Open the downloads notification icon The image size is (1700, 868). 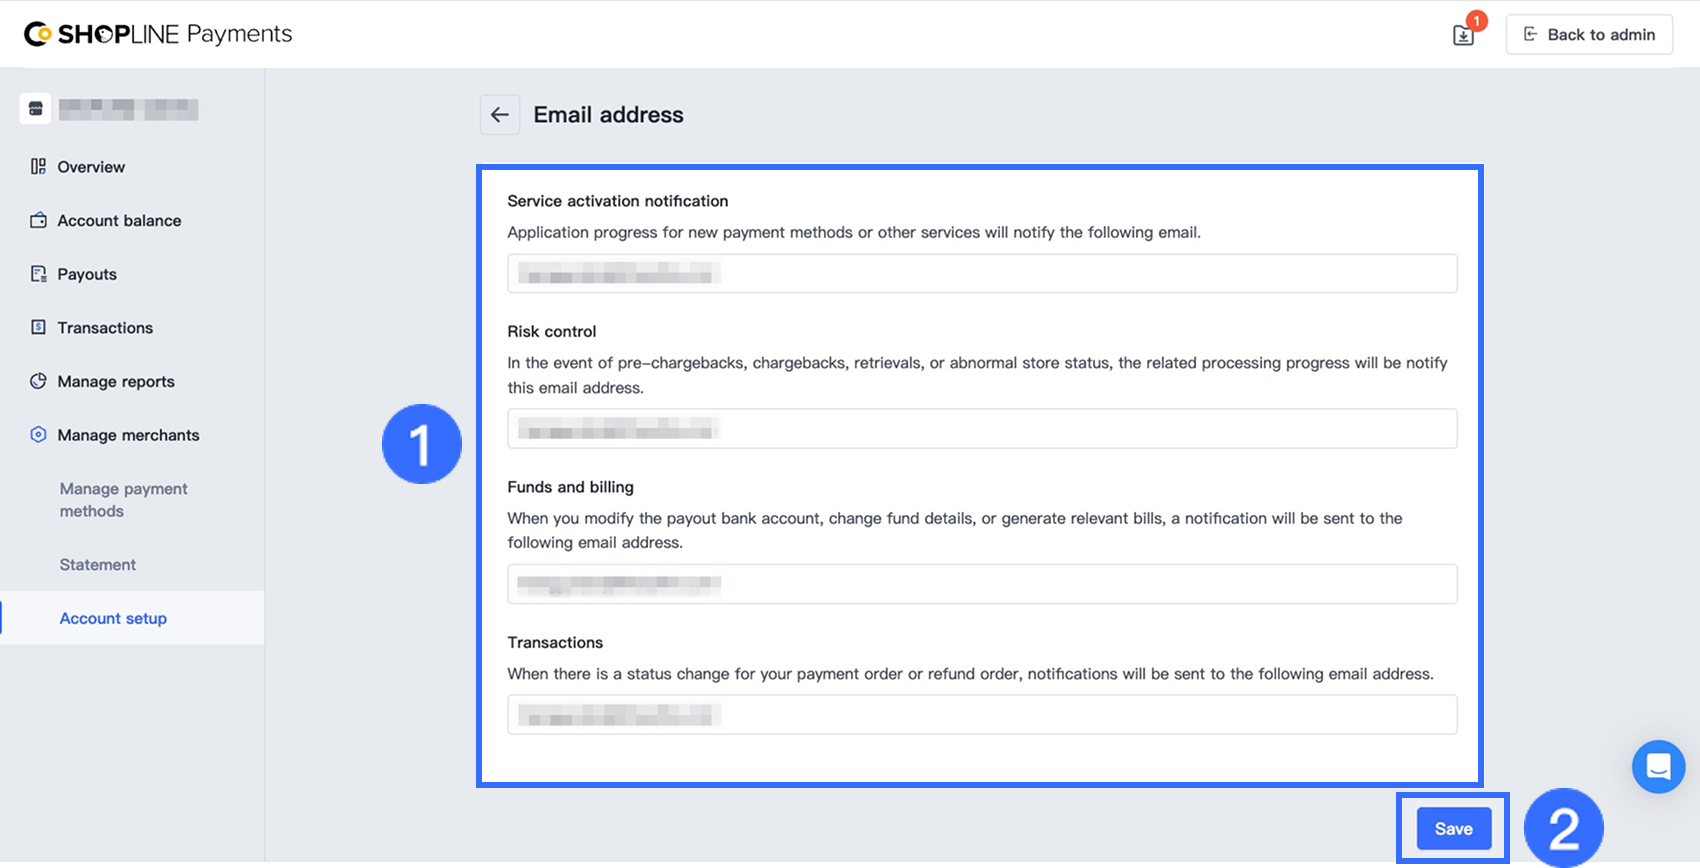(x=1463, y=36)
